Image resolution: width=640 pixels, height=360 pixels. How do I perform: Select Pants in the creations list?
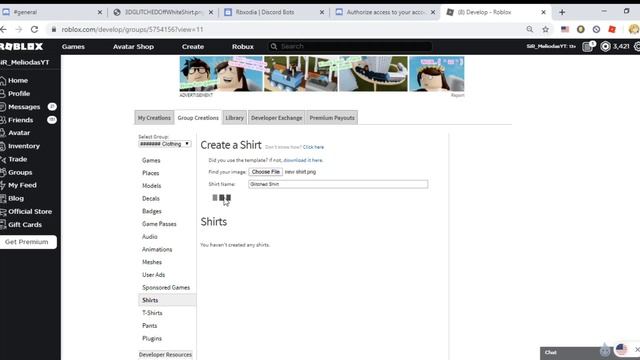[x=149, y=326]
